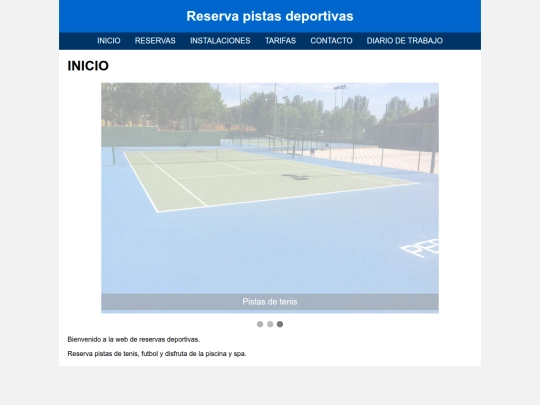Screen dimensions: 540x405
Task: Select the first slideshow dot
Action: [260, 324]
